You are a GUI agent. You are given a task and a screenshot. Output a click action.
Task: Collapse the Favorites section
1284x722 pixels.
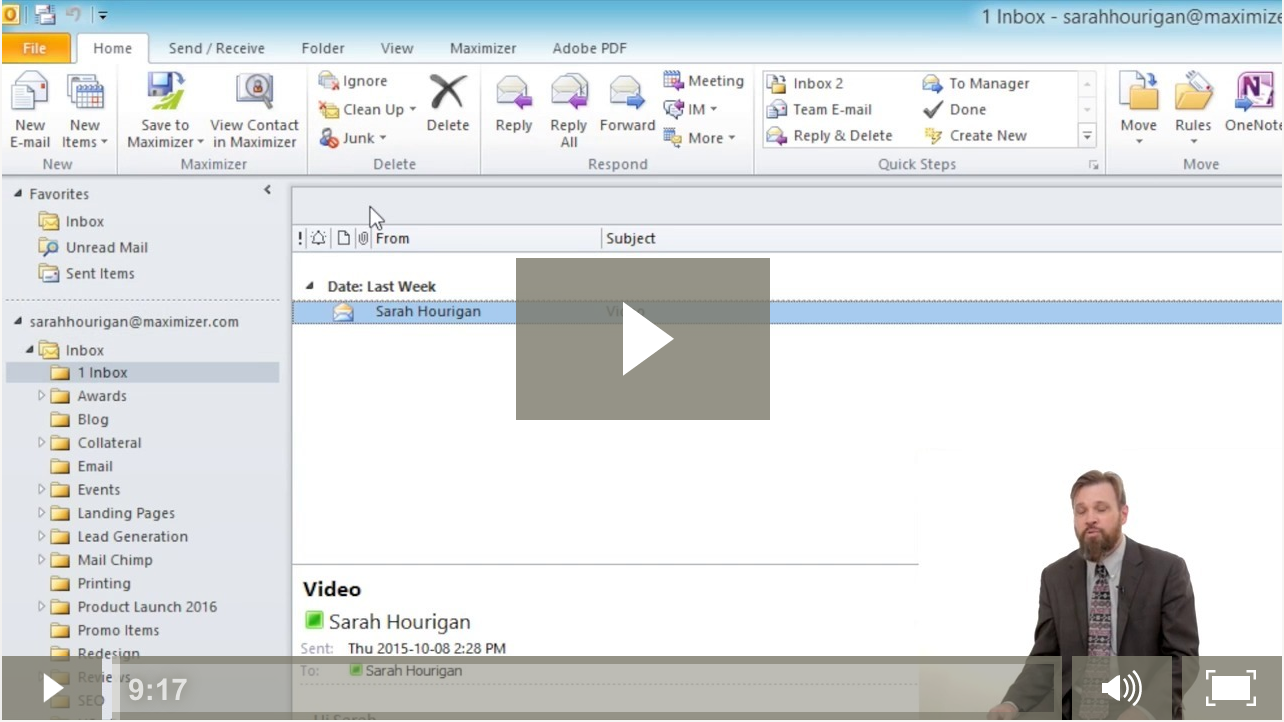tap(18, 193)
